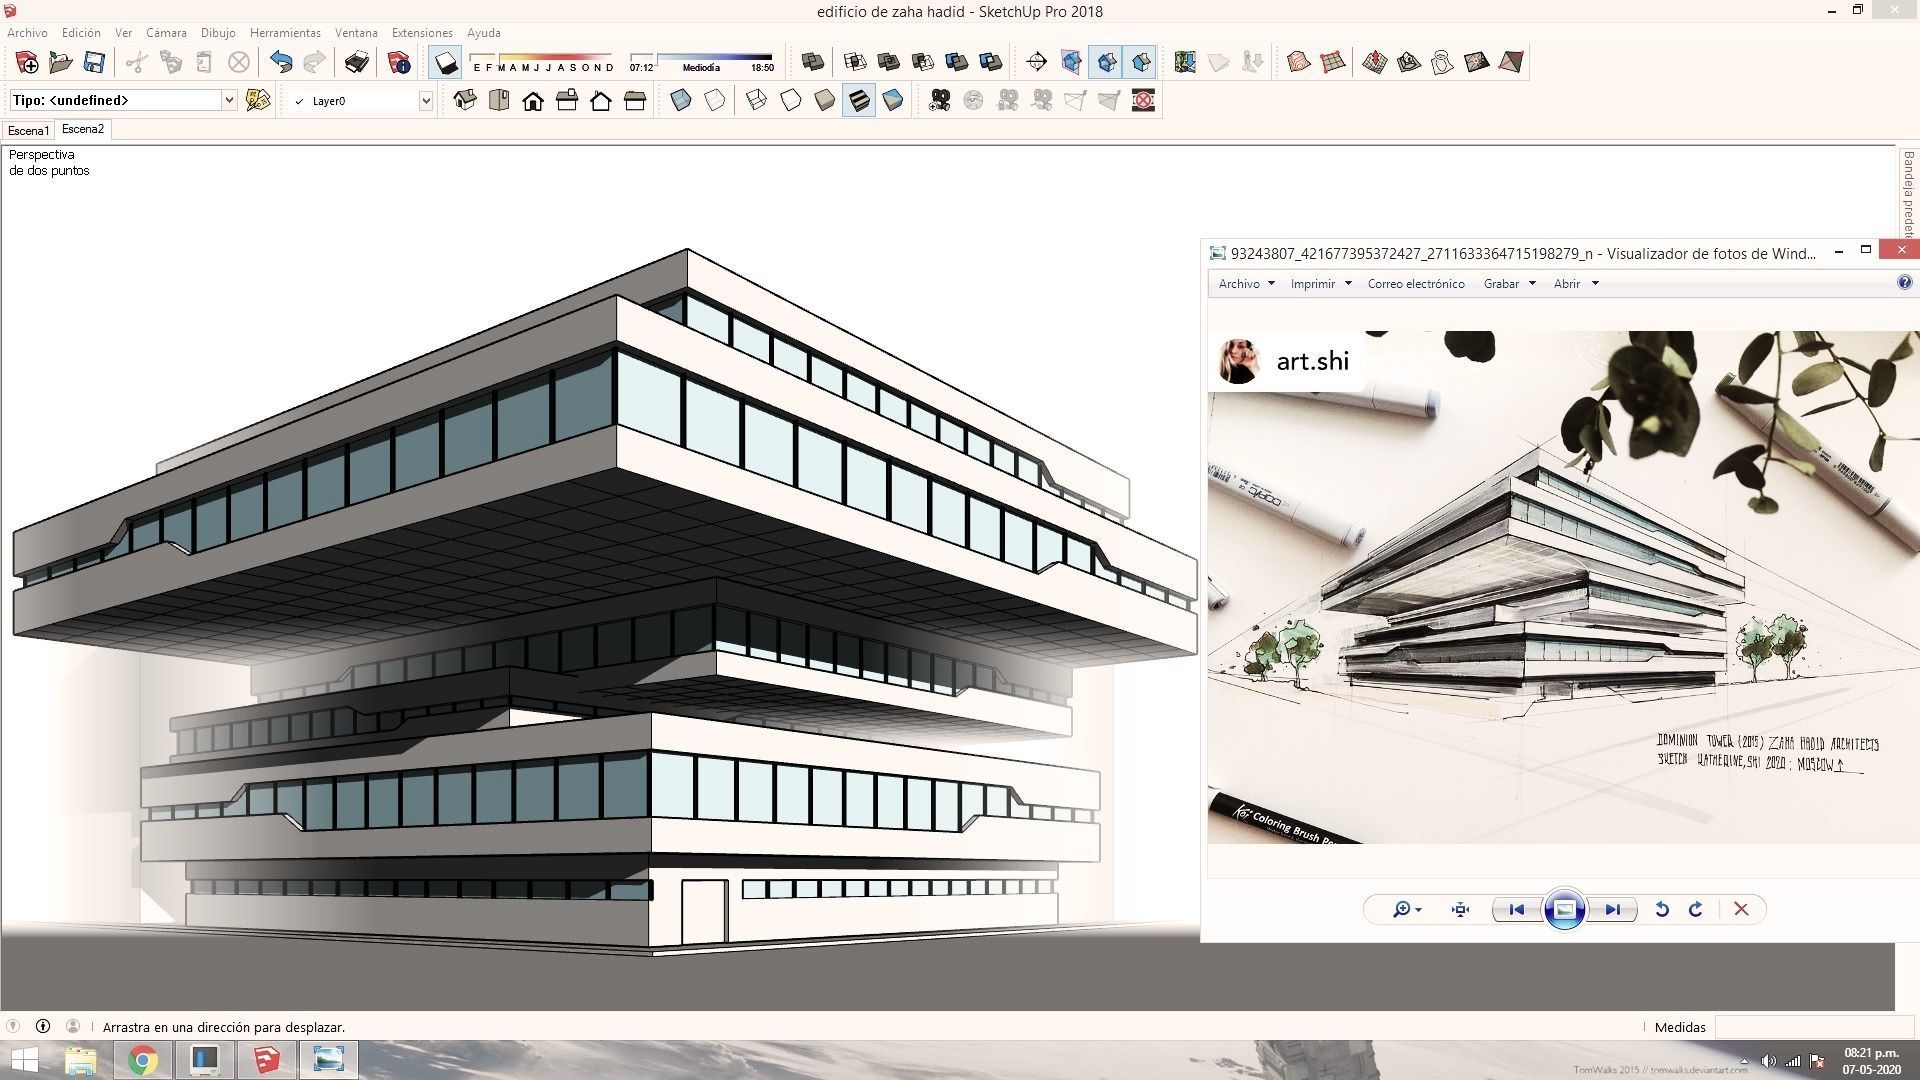
Task: Open the Extensiones menu
Action: coord(422,33)
